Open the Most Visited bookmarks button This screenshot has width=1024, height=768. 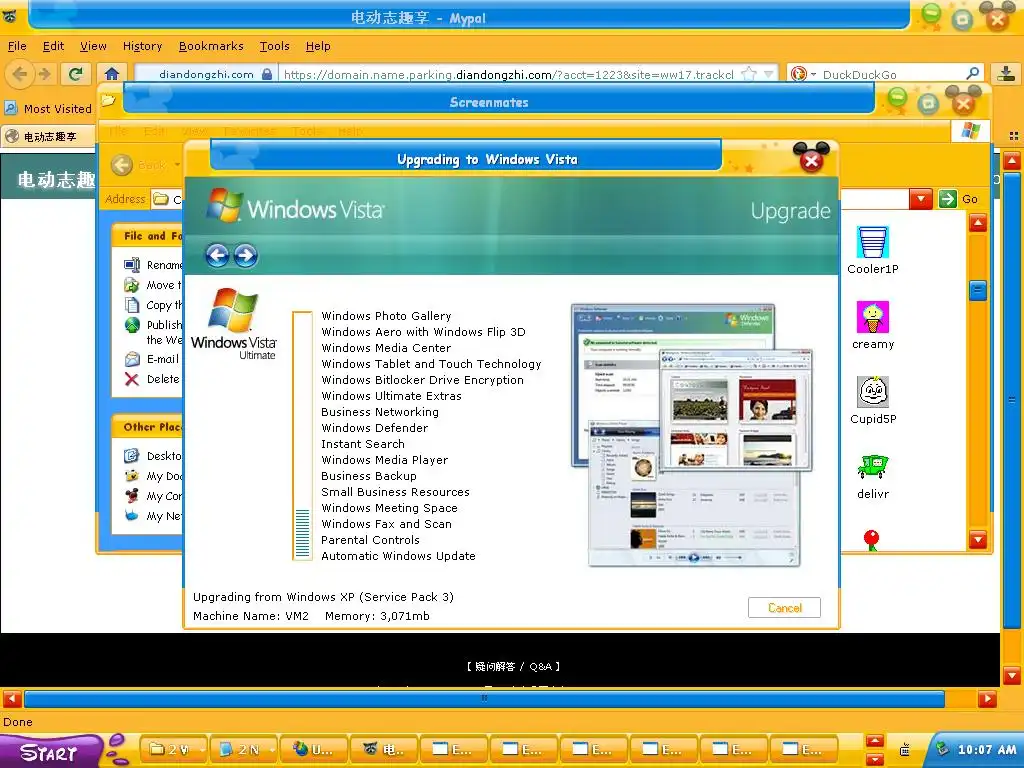[48, 108]
